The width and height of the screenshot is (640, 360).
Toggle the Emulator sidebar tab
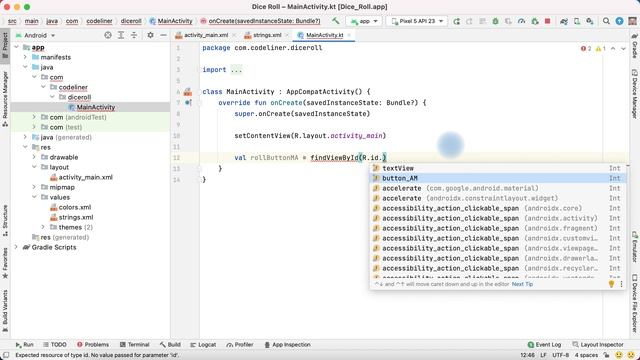635,247
